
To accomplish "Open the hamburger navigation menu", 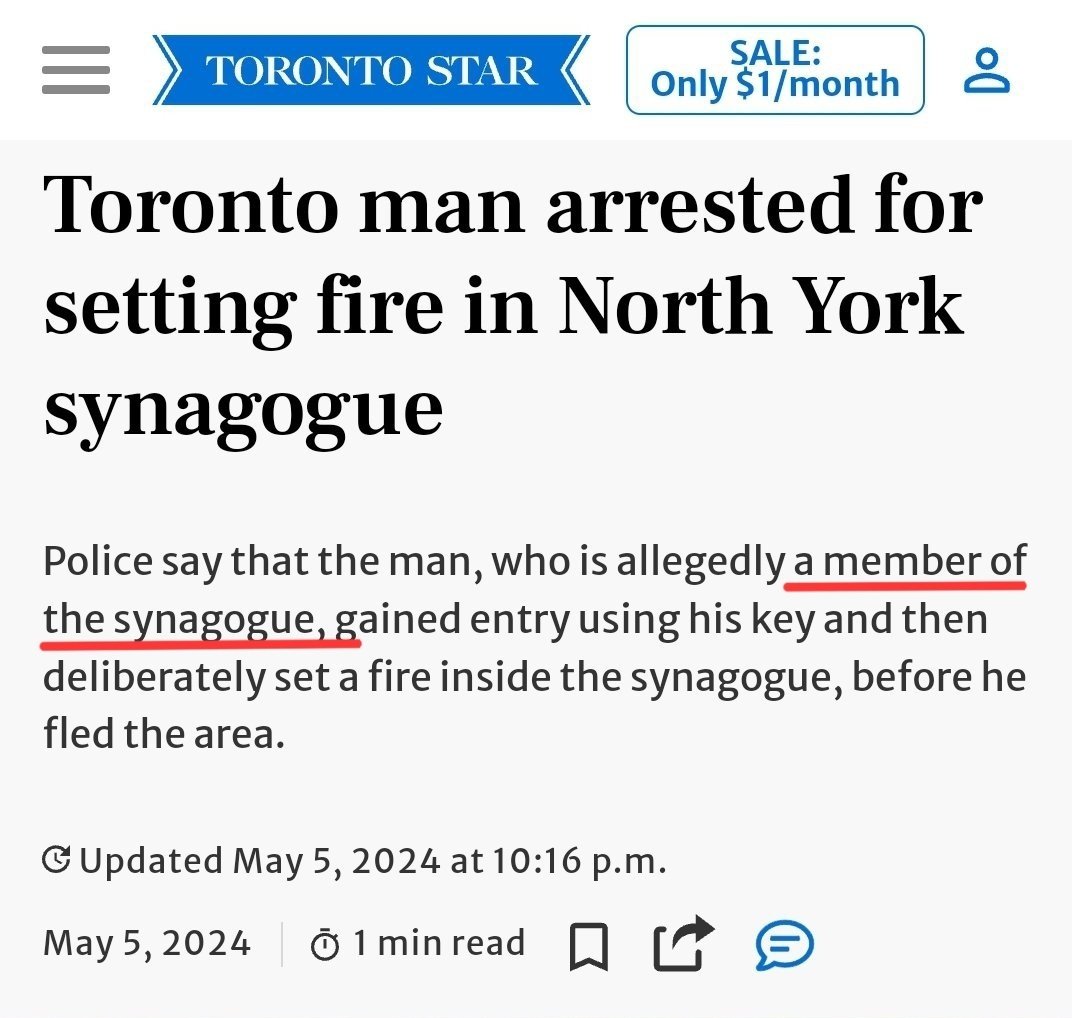I will coord(76,70).
